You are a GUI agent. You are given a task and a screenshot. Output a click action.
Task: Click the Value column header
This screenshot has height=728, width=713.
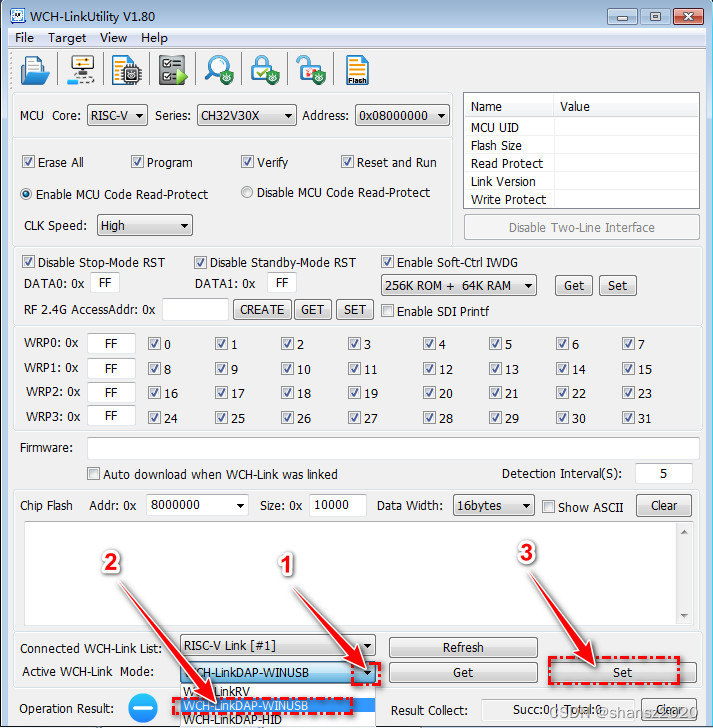pos(626,106)
